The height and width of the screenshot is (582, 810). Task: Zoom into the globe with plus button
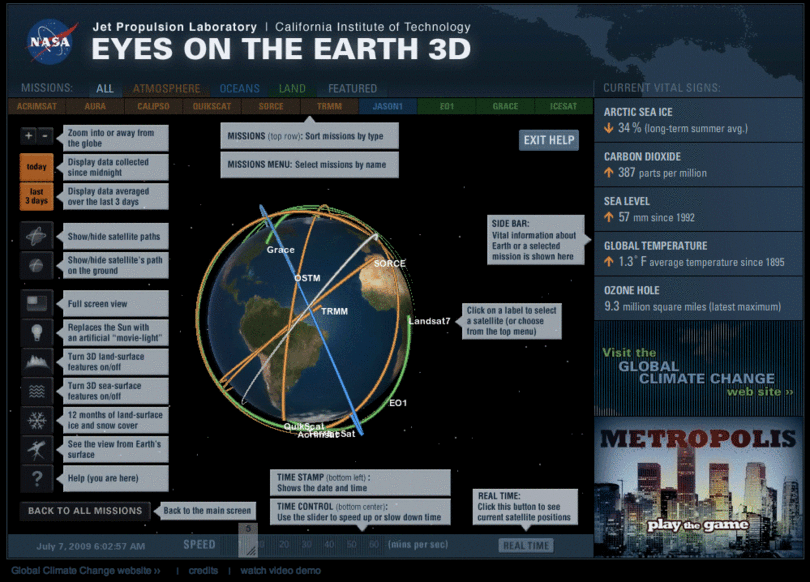point(29,136)
